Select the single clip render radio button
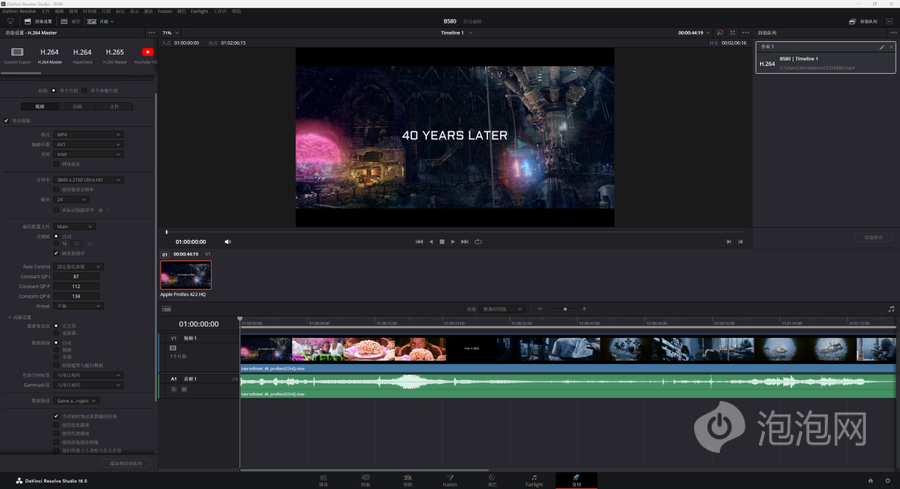The width and height of the screenshot is (900, 489). point(54,90)
